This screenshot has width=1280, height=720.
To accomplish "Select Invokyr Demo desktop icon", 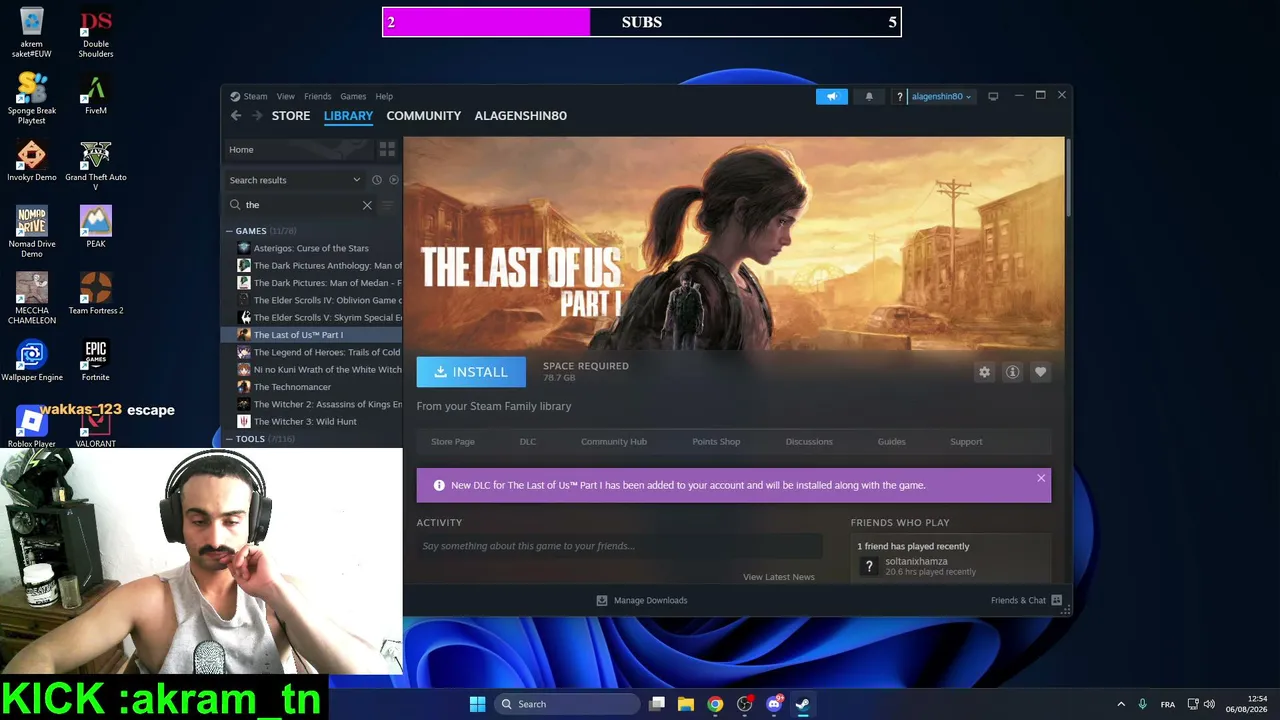I will pos(31,161).
